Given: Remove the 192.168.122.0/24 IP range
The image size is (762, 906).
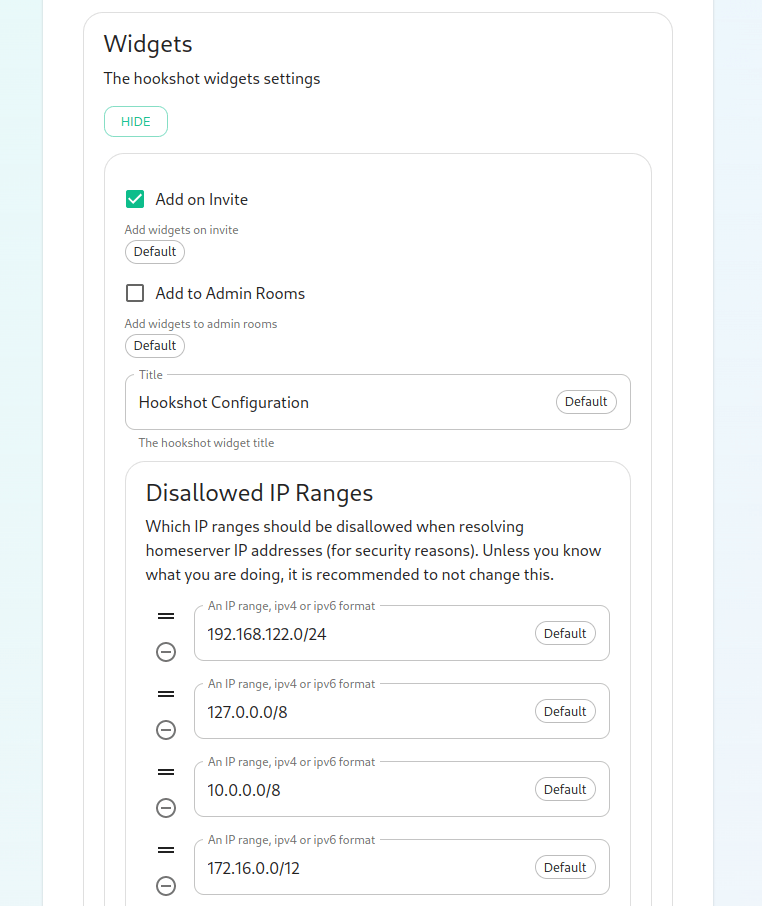Looking at the screenshot, I should click(x=166, y=652).
